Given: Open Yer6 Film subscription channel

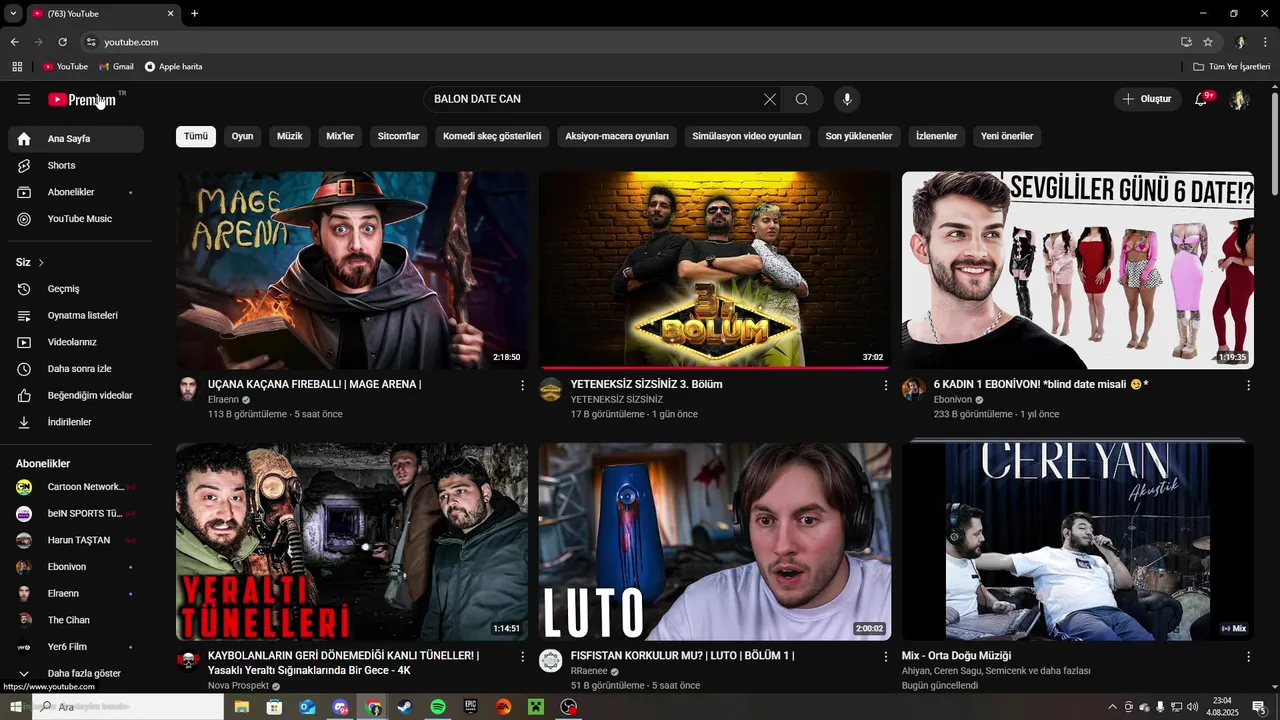Looking at the screenshot, I should pyautogui.click(x=76, y=647).
